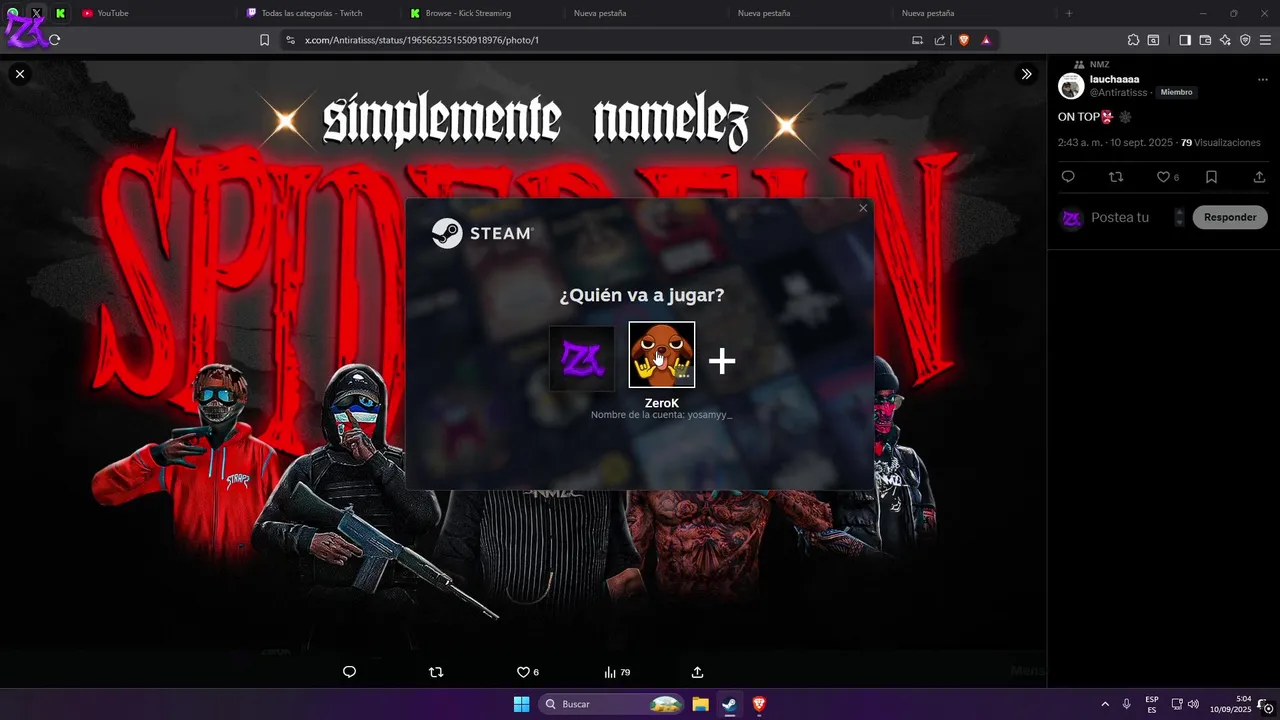Close the X photo viewer
Screen dimensions: 1280x720
(x=20, y=74)
